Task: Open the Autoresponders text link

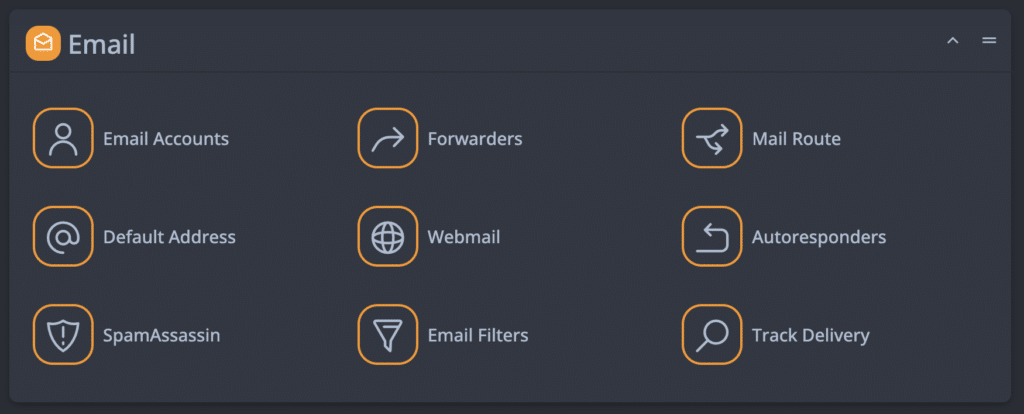Action: pyautogui.click(x=819, y=238)
